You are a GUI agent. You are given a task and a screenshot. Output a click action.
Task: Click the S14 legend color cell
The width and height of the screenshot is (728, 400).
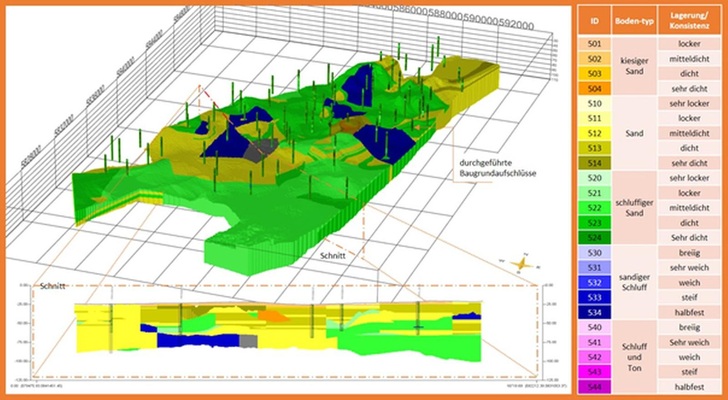click(594, 162)
